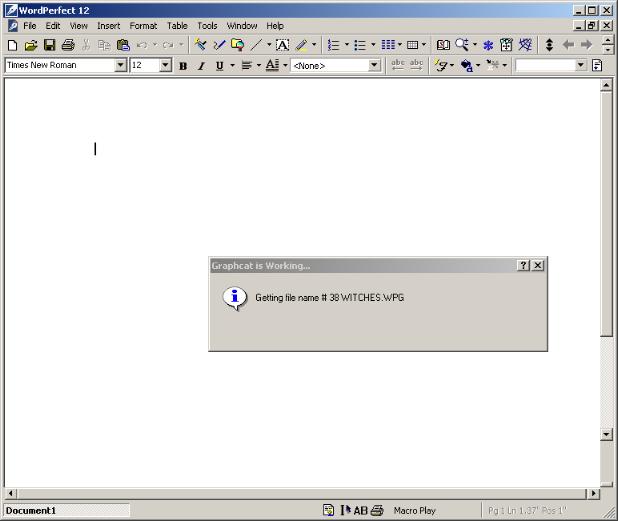The image size is (618, 521).
Task: Print the document
Action: [68, 45]
